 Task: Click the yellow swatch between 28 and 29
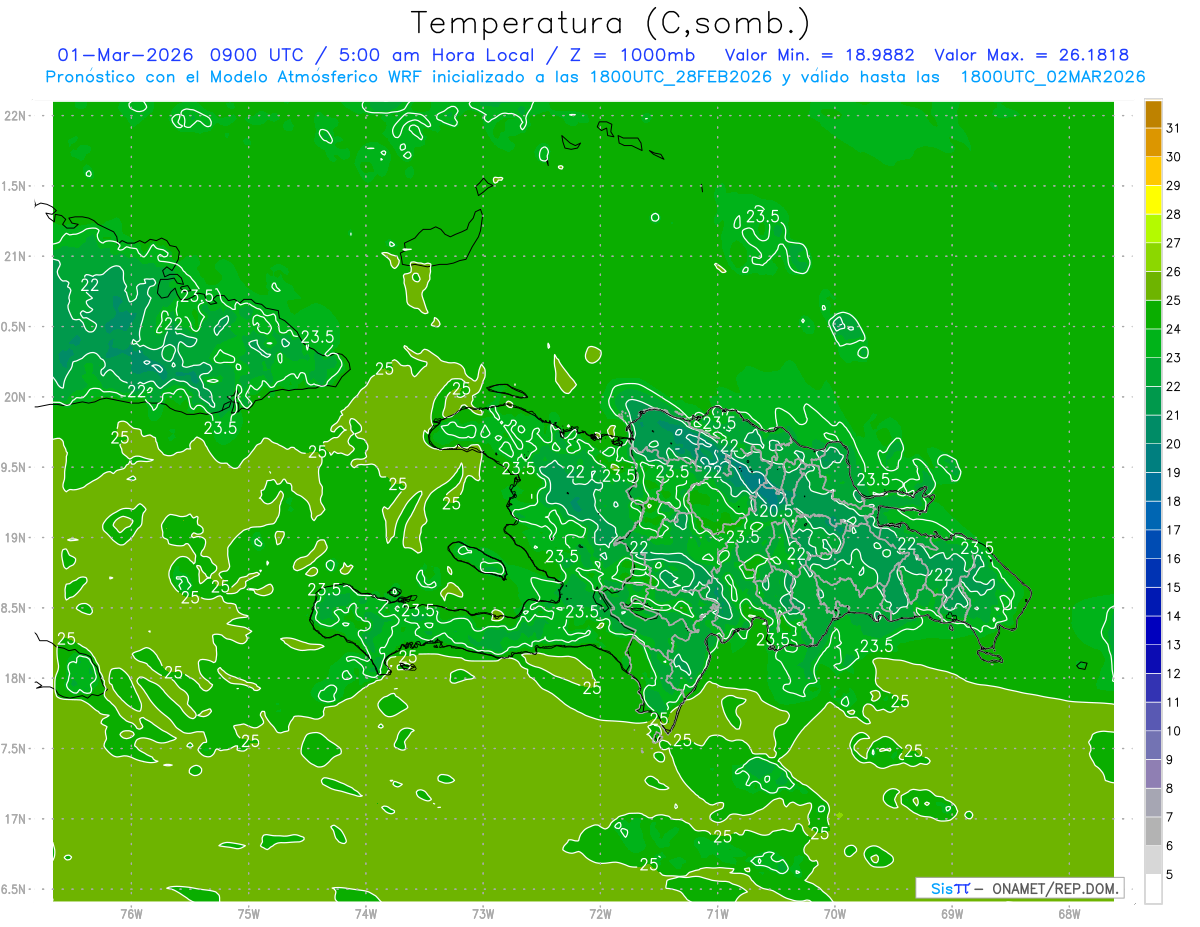pyautogui.click(x=1153, y=200)
